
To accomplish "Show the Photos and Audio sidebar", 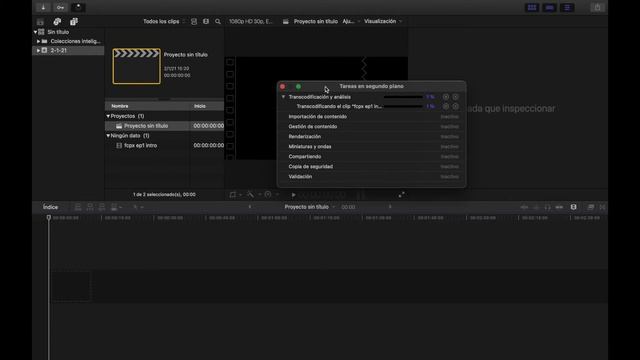I will pos(57,22).
